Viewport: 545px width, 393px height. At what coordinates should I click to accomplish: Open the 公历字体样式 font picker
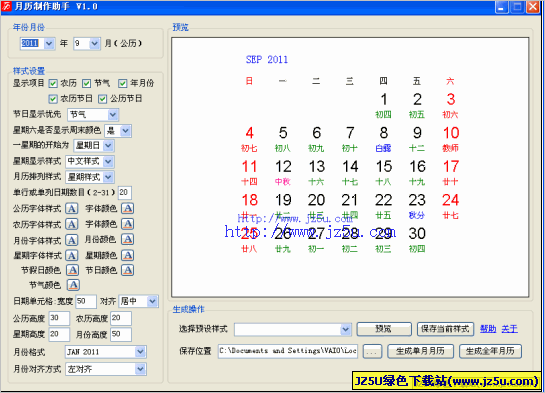tap(72, 208)
